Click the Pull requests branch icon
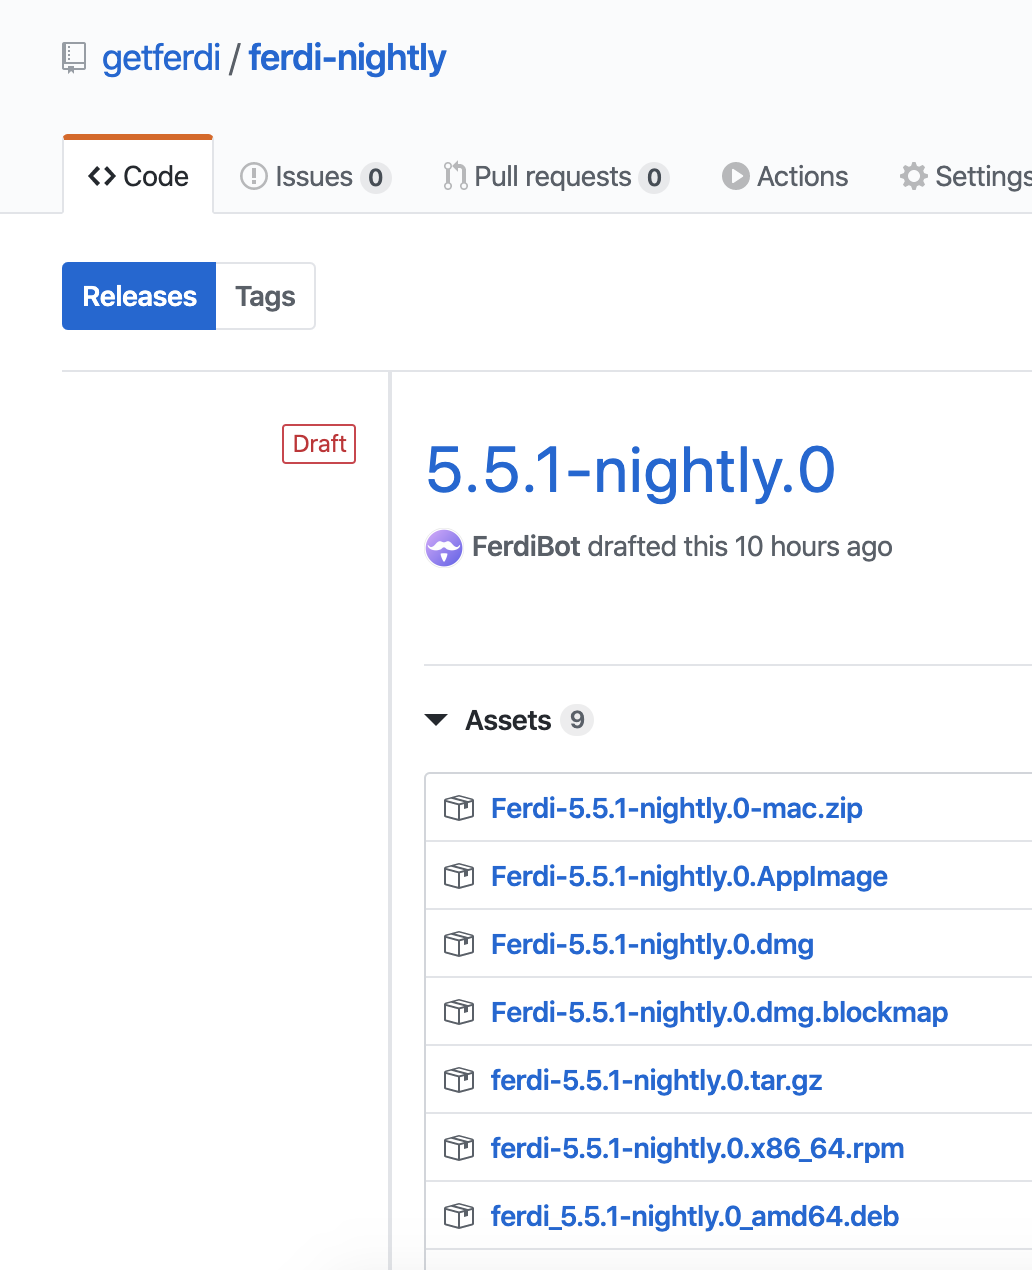This screenshot has height=1270, width=1032. coord(455,177)
